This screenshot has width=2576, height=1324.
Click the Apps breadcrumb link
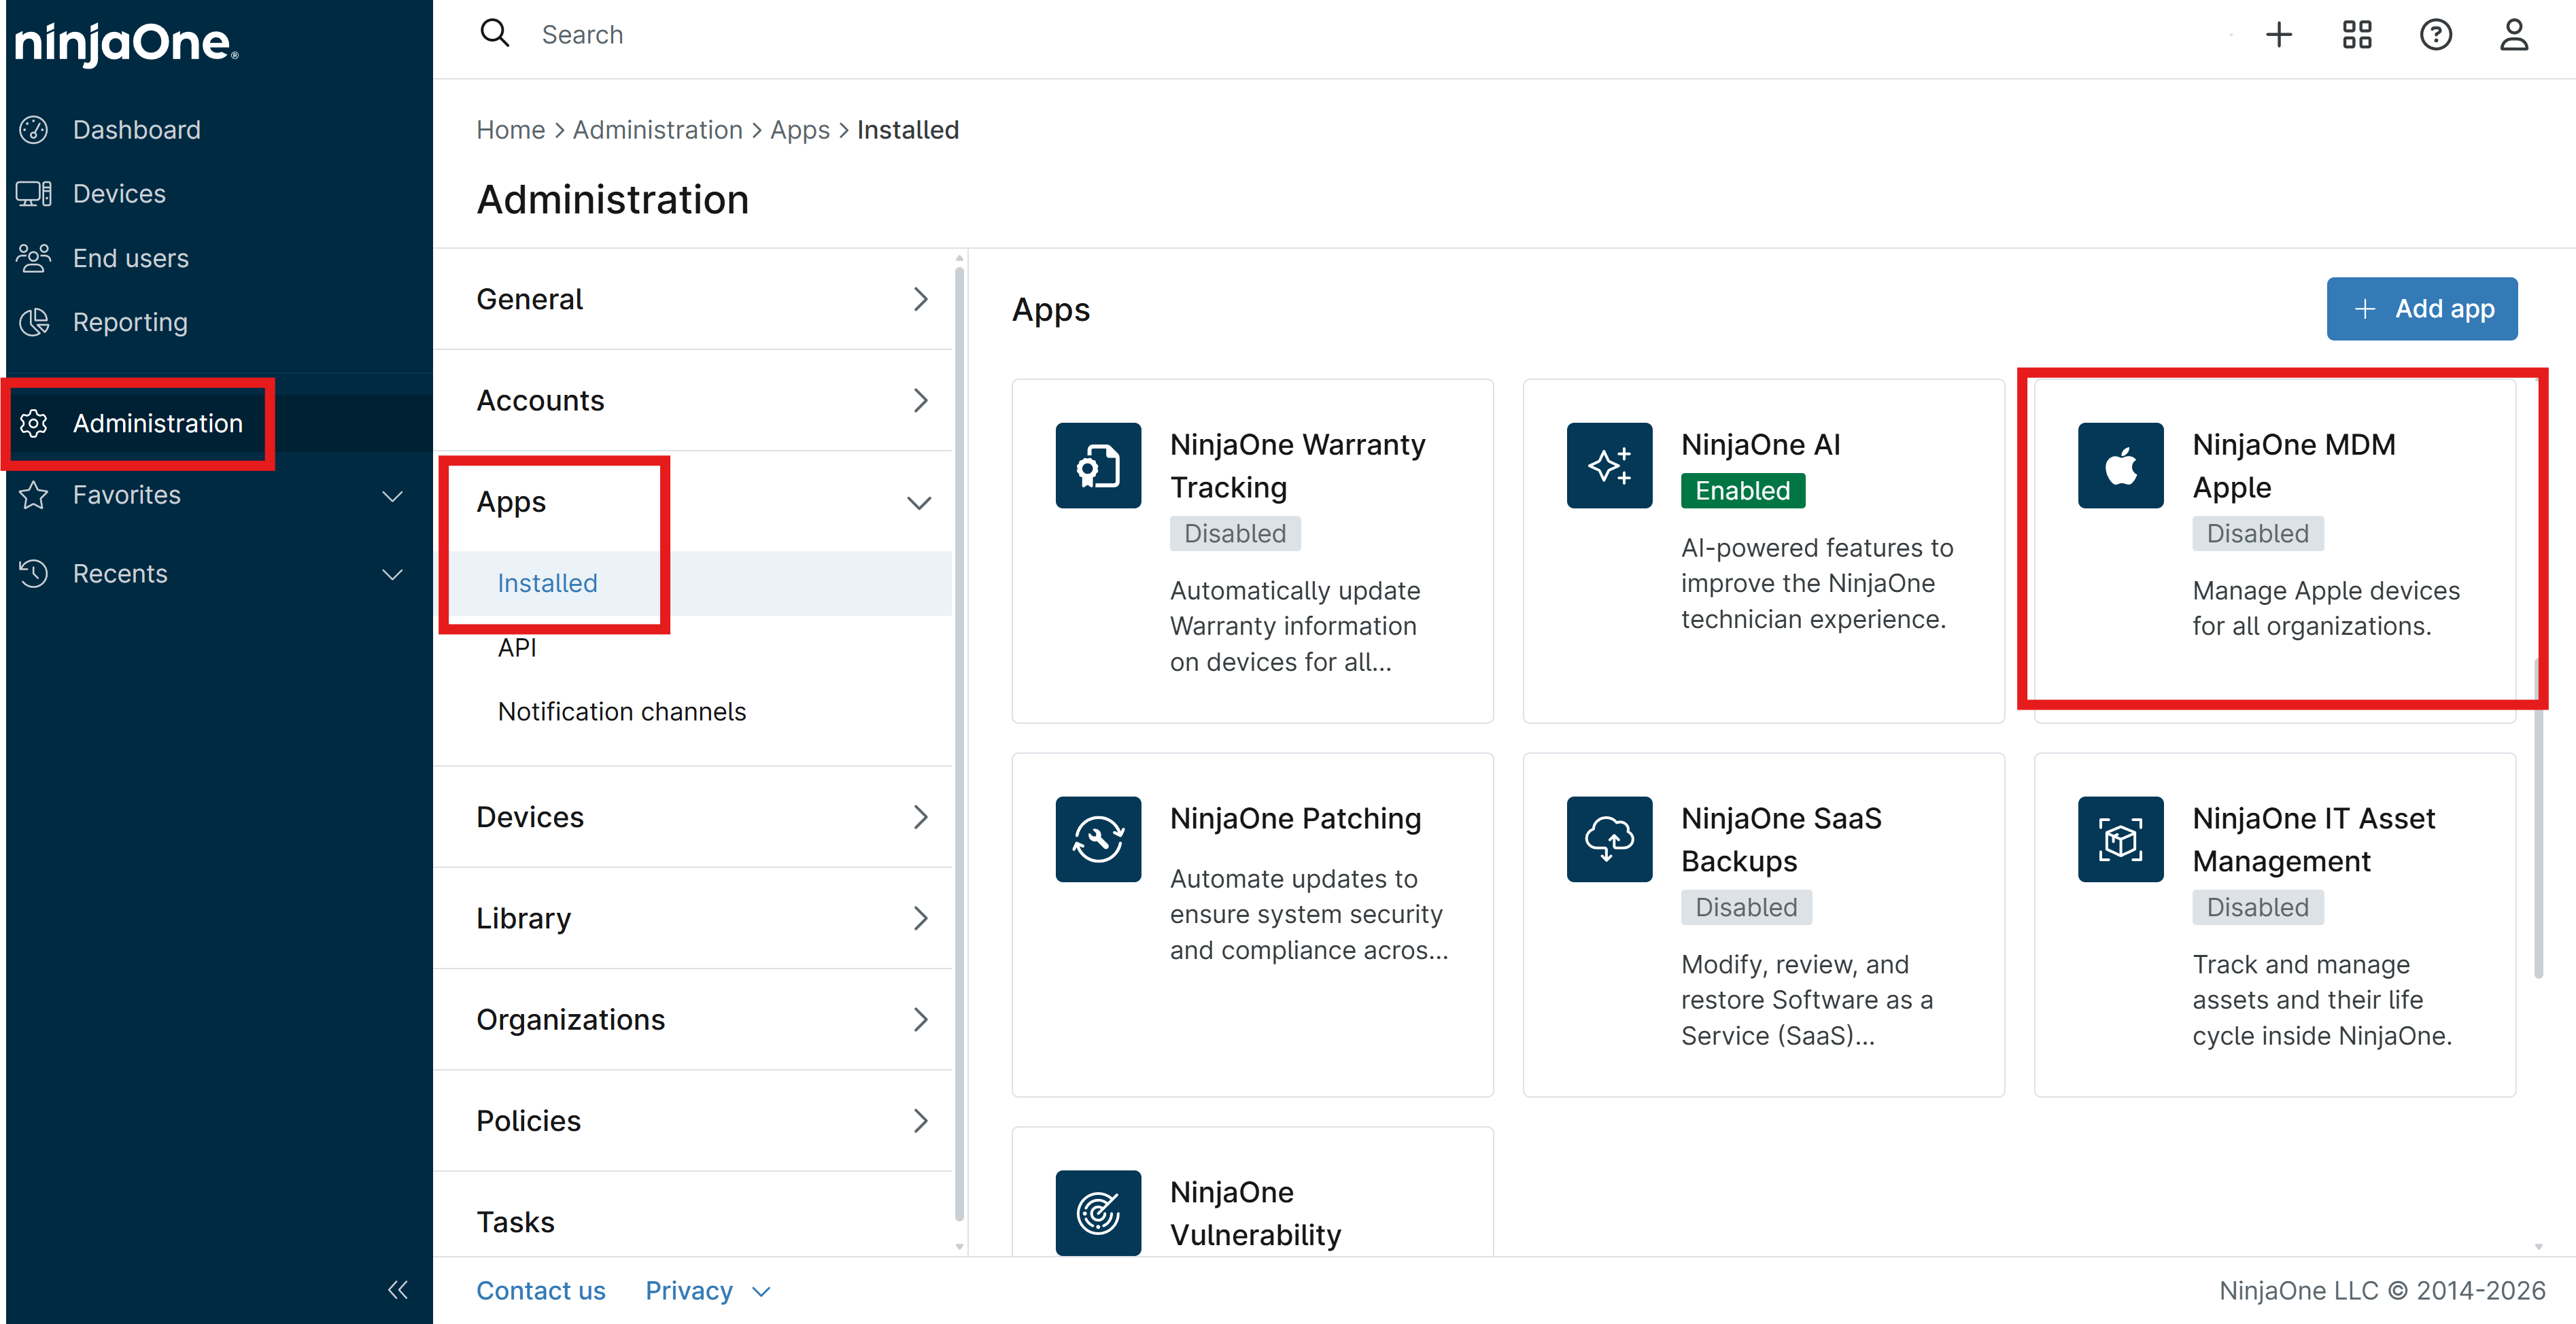pyautogui.click(x=800, y=130)
